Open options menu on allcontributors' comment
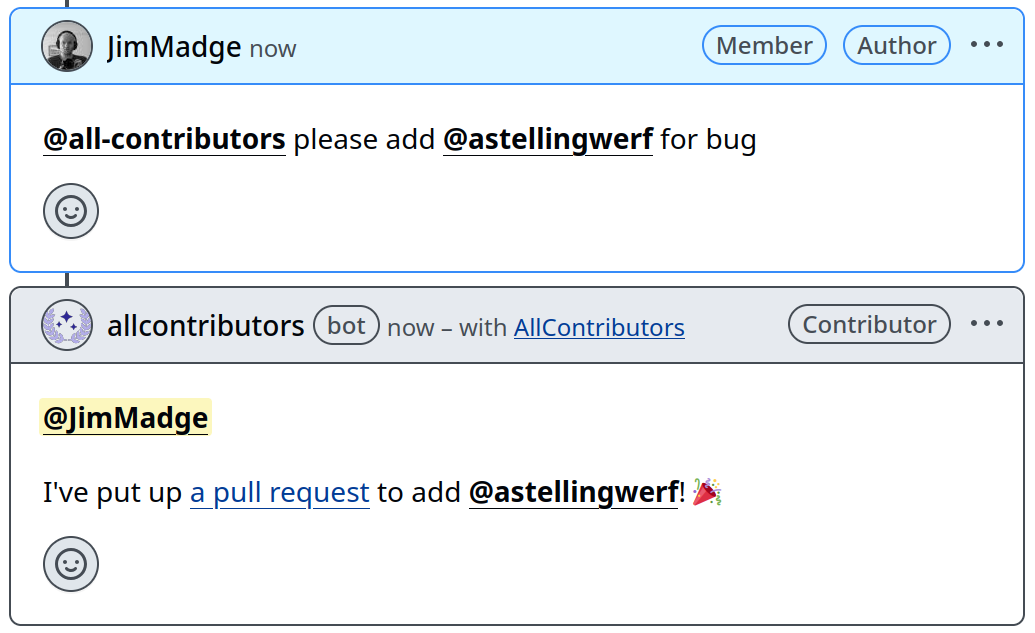Screen dimensions: 1035x633 pyautogui.click(x=986, y=324)
